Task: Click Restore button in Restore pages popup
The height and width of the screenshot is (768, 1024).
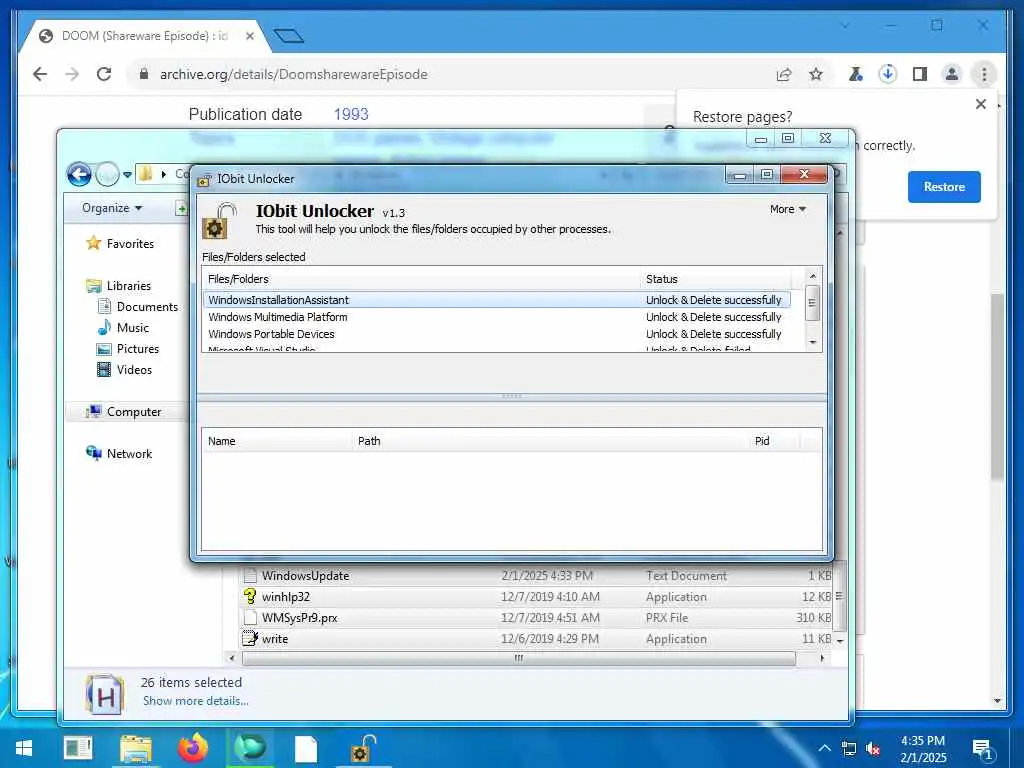Action: pos(944,187)
